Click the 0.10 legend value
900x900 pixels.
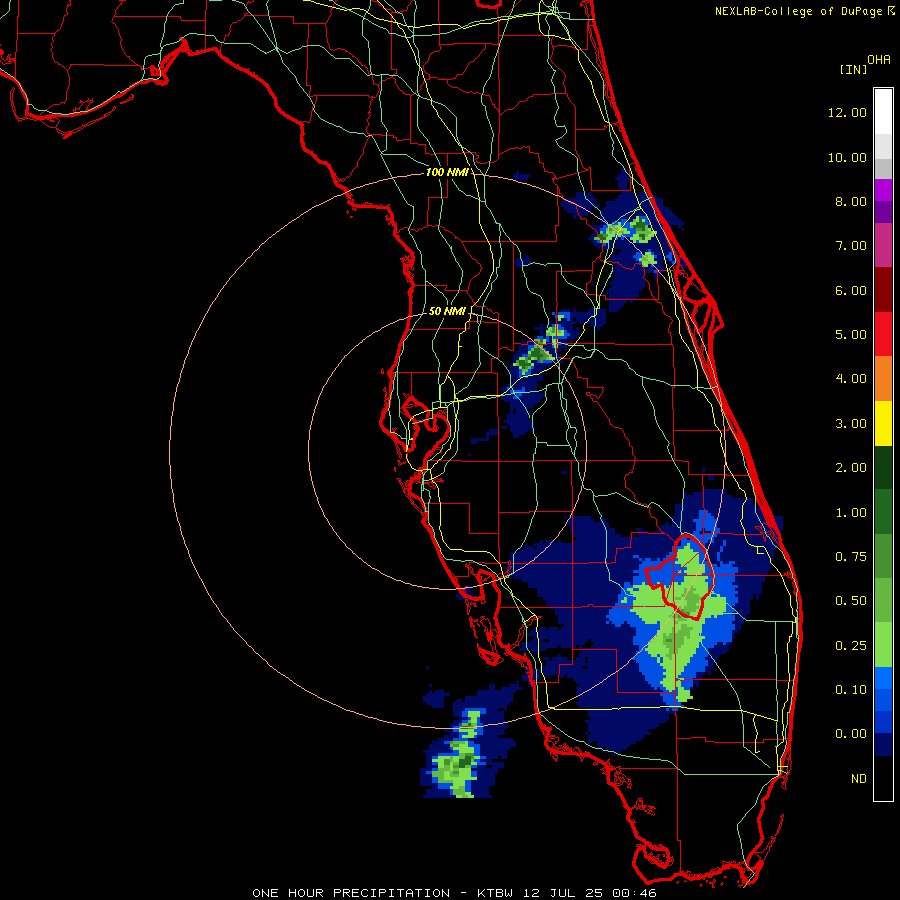[851, 690]
